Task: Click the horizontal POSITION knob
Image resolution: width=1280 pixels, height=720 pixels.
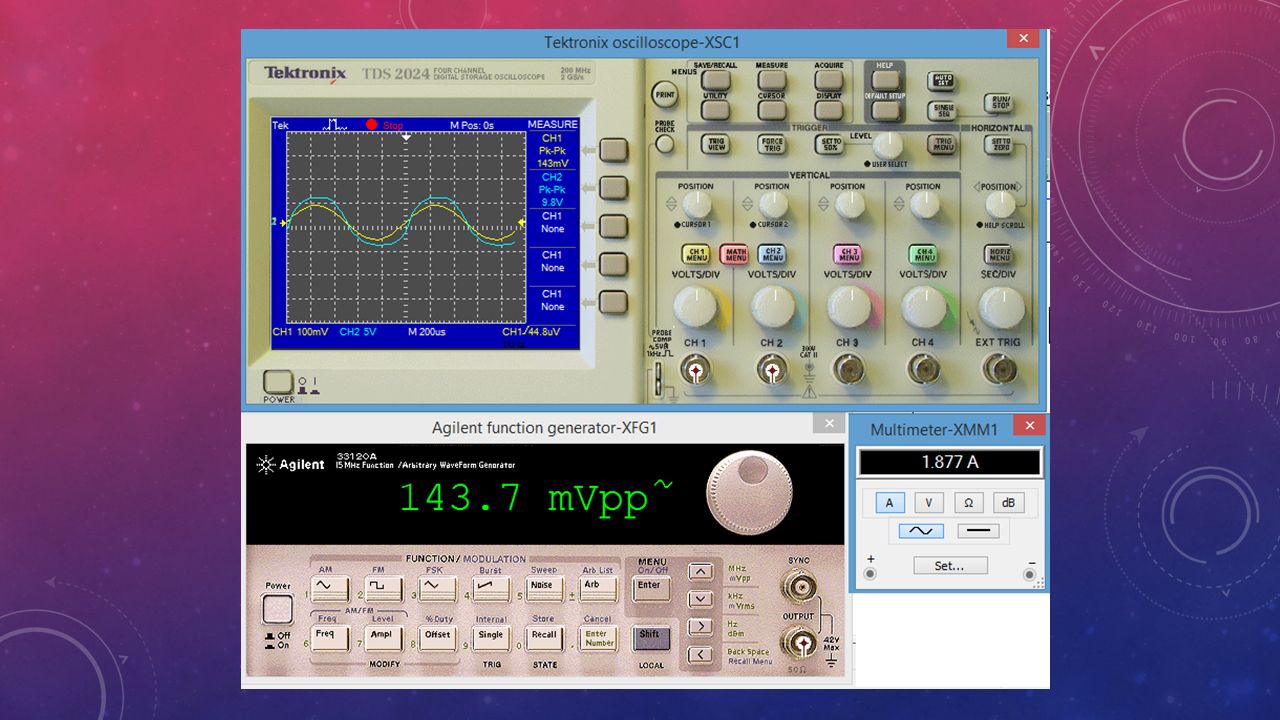Action: [999, 204]
